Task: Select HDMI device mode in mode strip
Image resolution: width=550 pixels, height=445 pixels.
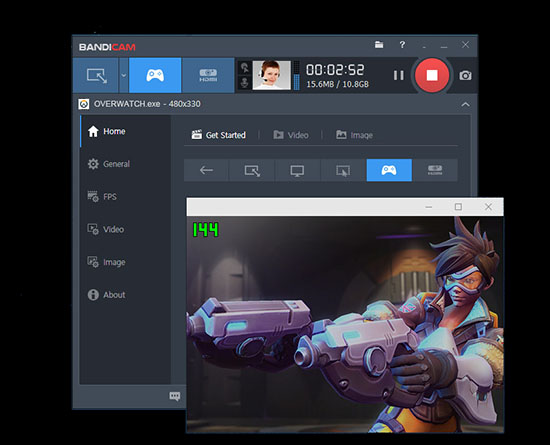Action: (435, 170)
